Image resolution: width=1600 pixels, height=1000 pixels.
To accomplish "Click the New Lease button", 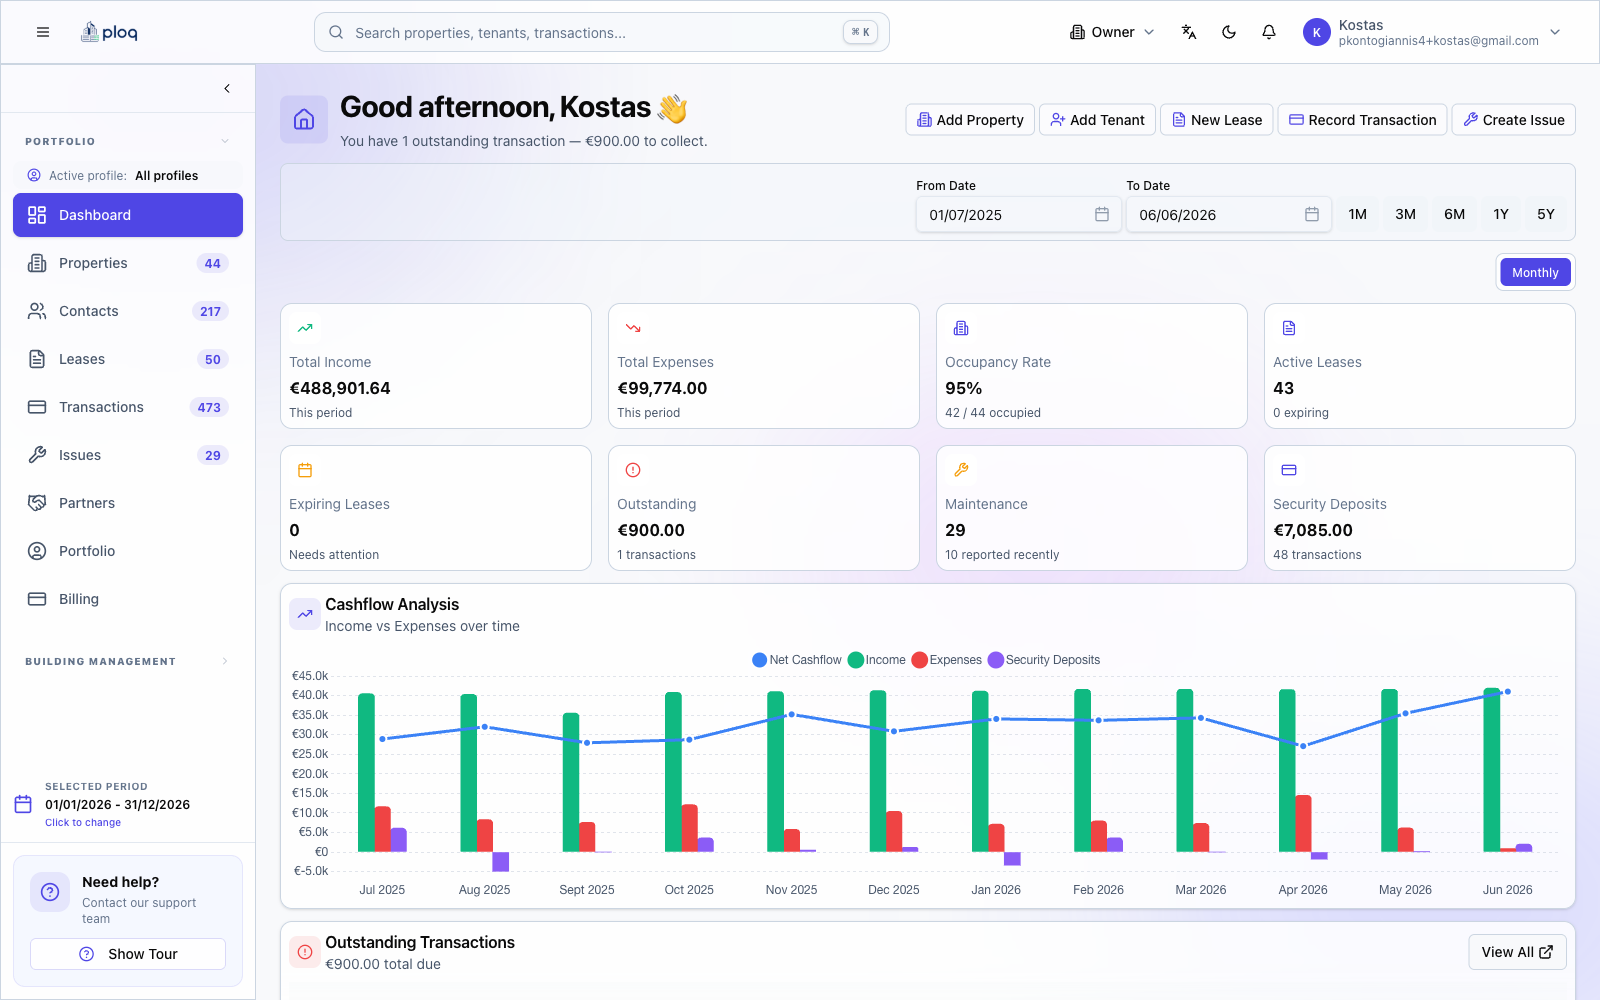I will coord(1216,120).
